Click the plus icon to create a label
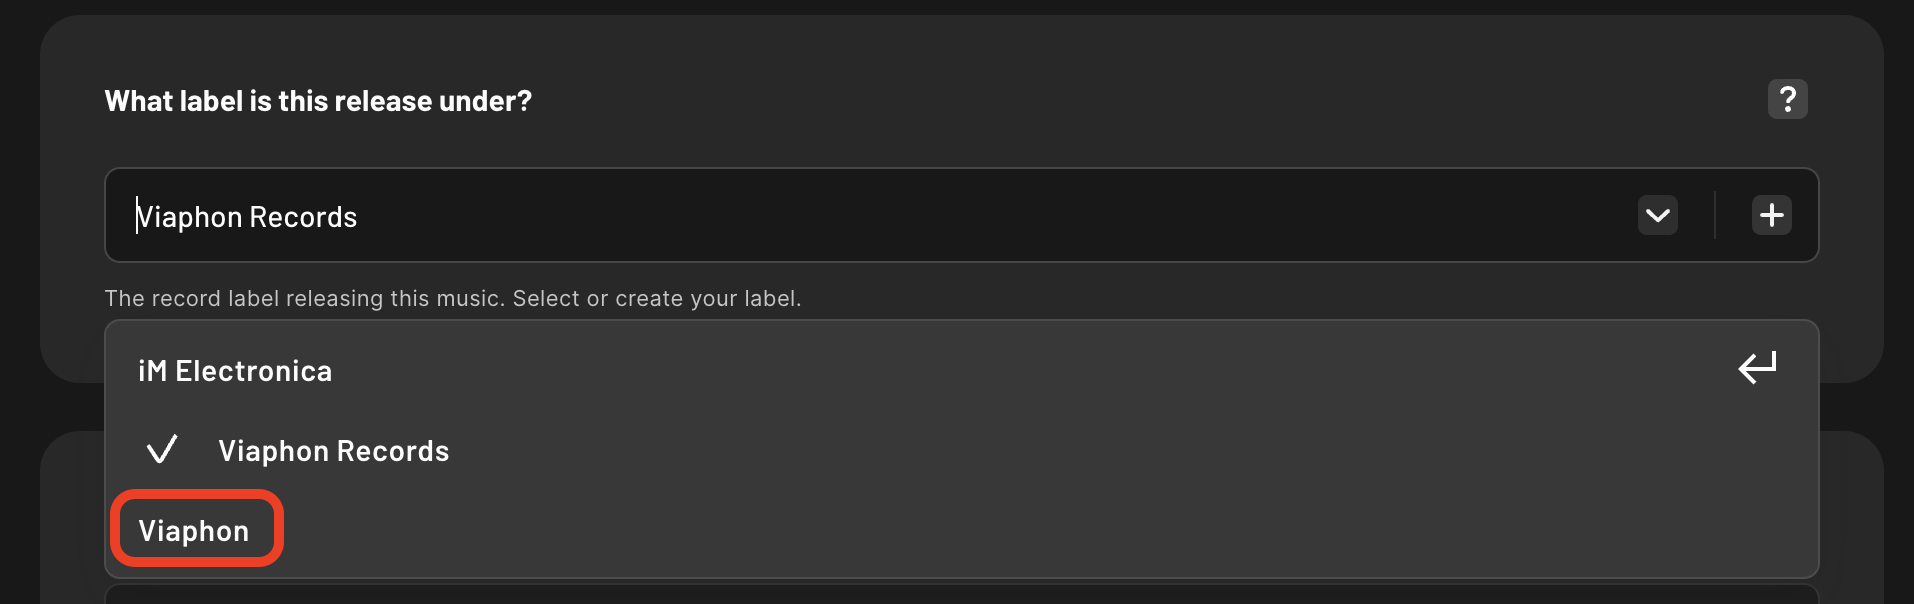The height and width of the screenshot is (604, 1914). coord(1771,215)
